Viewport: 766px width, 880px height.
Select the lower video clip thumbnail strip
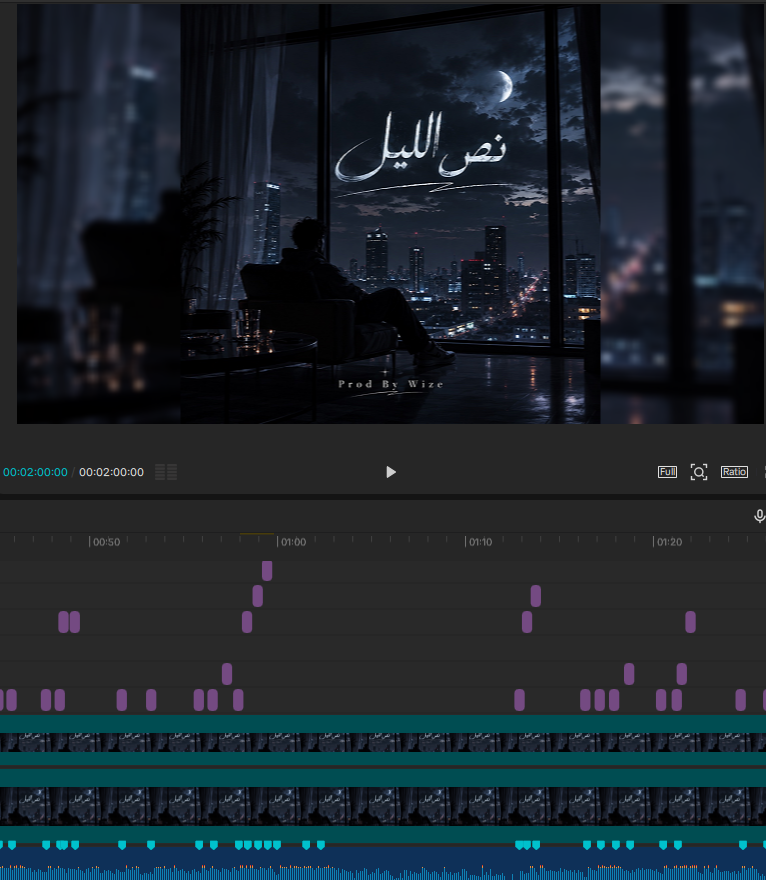(x=383, y=806)
